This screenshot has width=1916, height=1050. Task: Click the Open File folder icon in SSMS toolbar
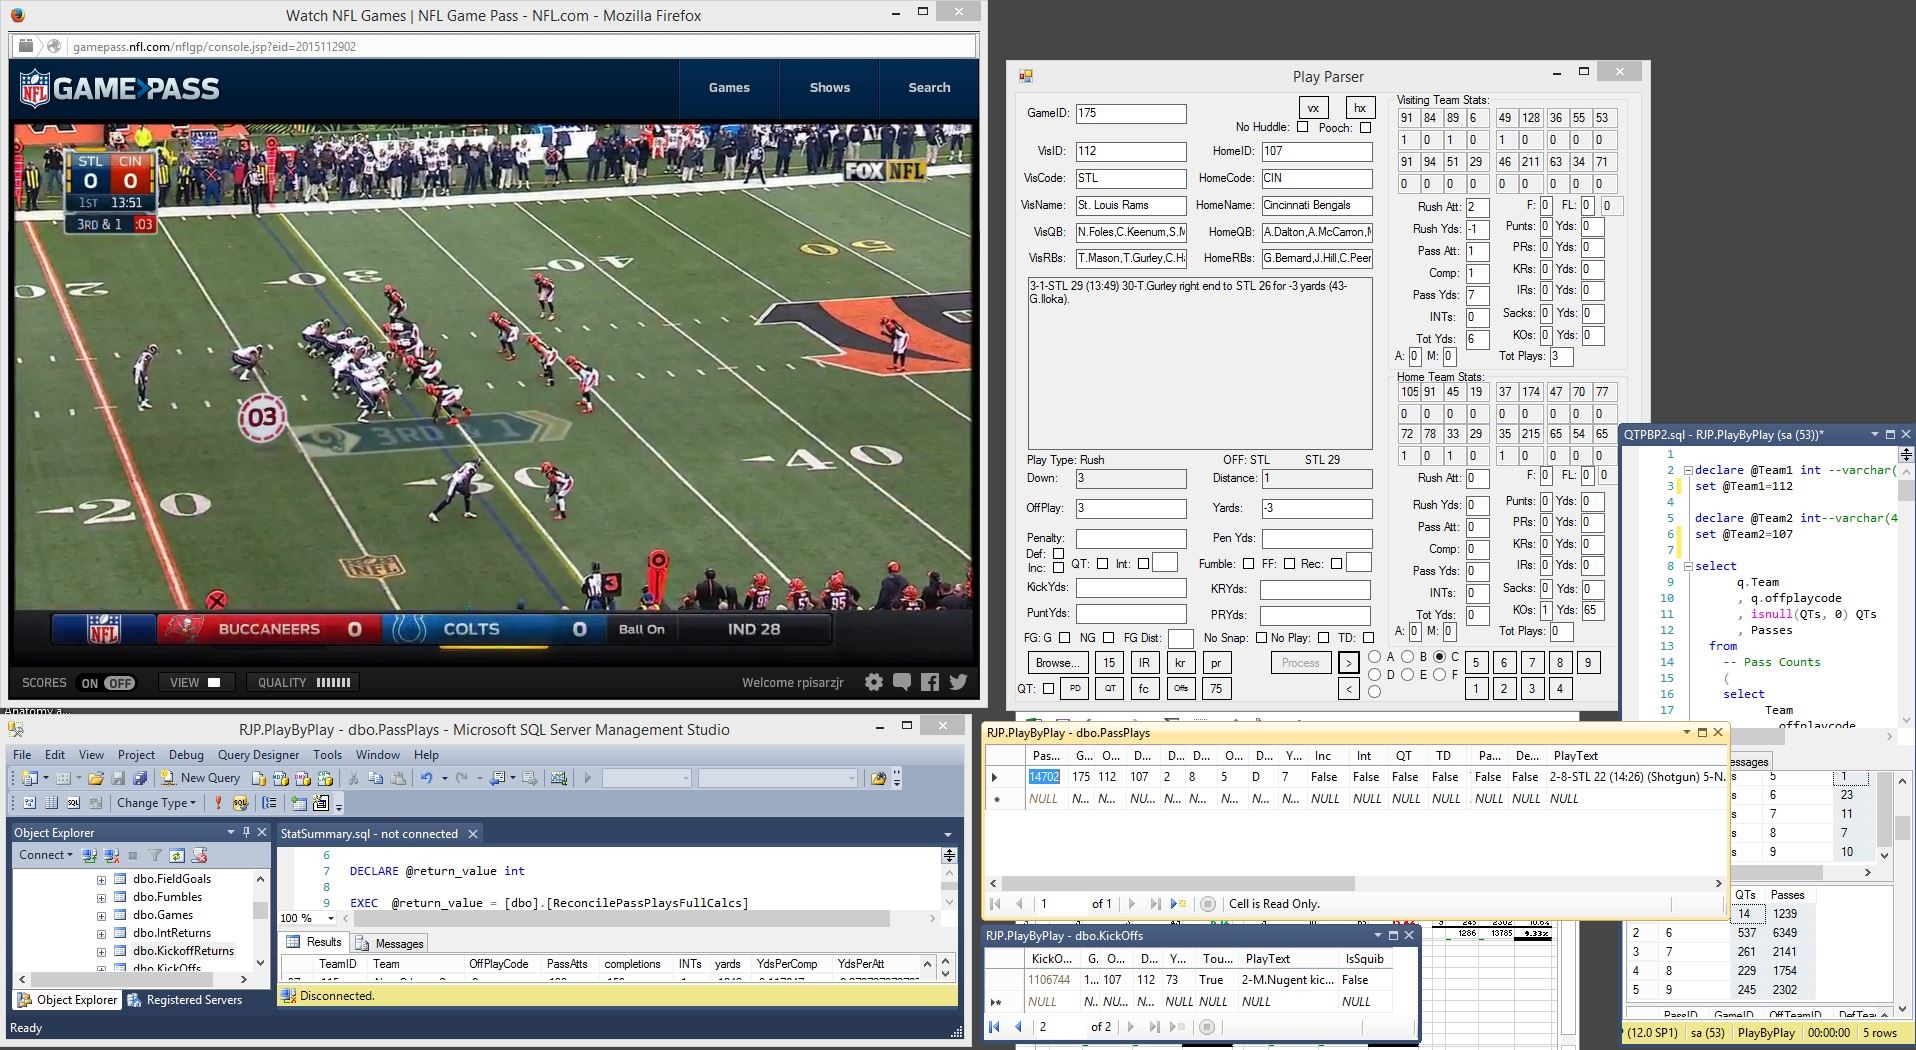(x=96, y=778)
